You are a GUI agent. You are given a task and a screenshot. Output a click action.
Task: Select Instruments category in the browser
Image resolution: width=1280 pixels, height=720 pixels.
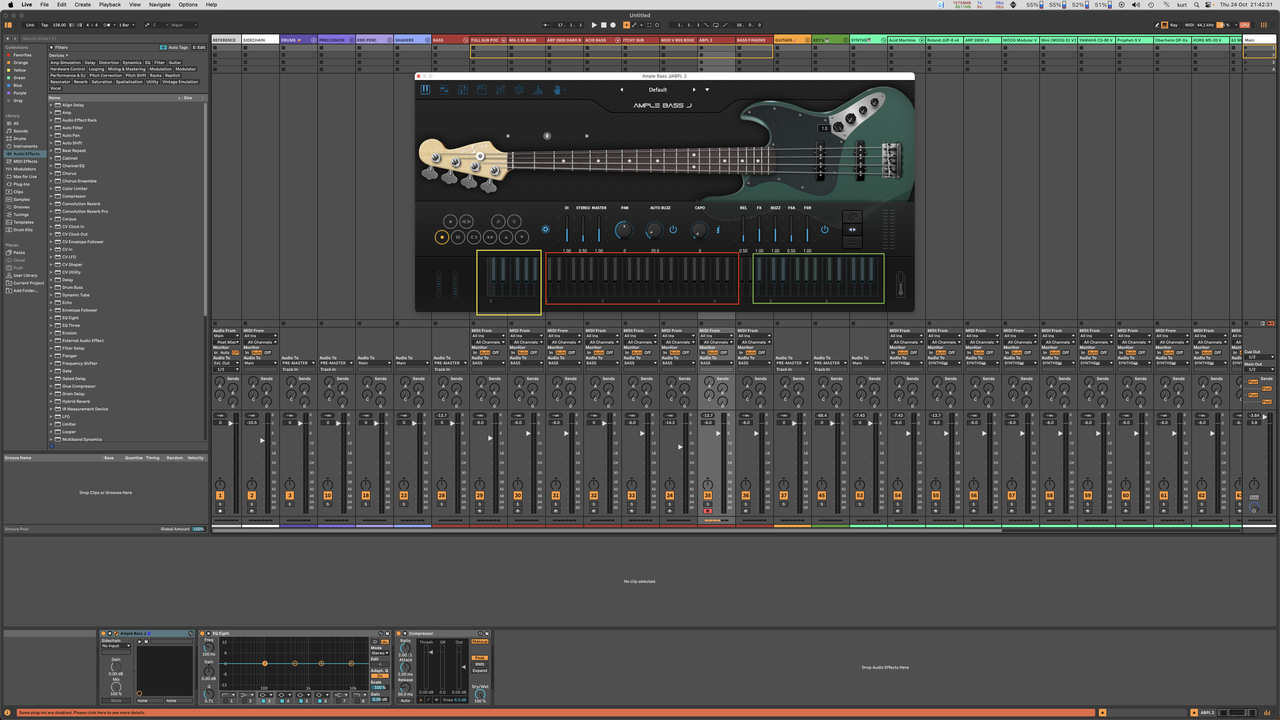tap(26, 146)
